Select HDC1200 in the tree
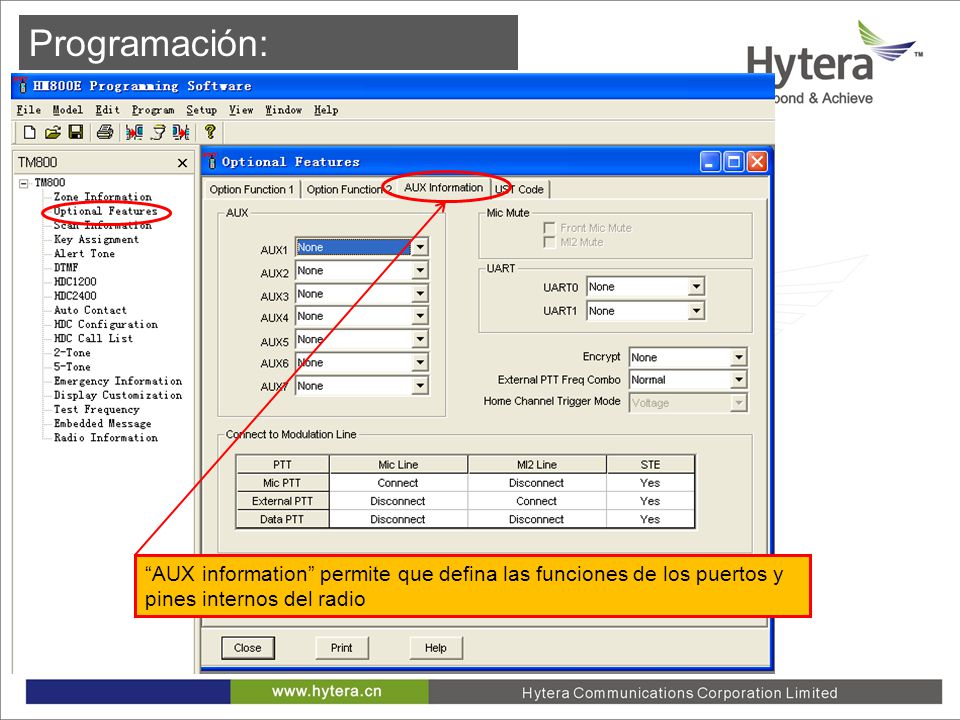The image size is (960, 720). 75,282
